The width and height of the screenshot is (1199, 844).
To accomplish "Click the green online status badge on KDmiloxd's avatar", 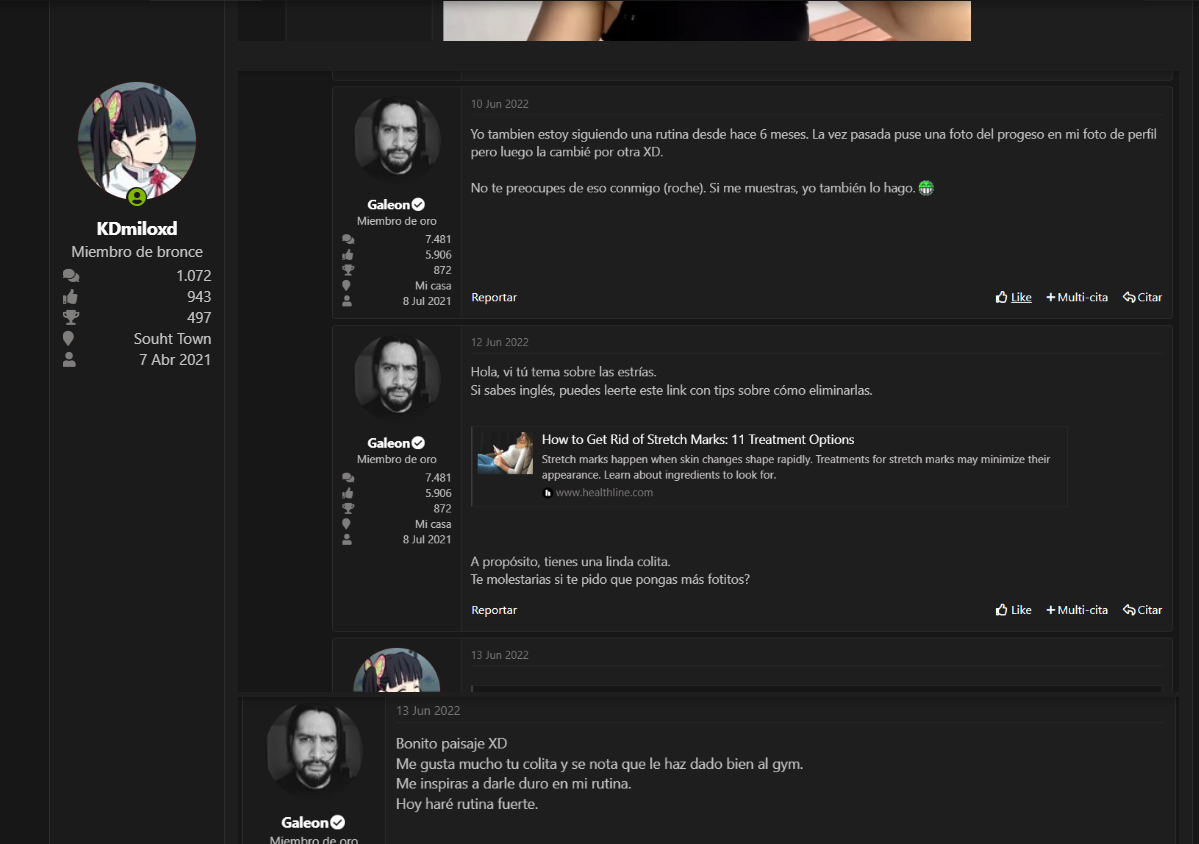I will (137, 197).
